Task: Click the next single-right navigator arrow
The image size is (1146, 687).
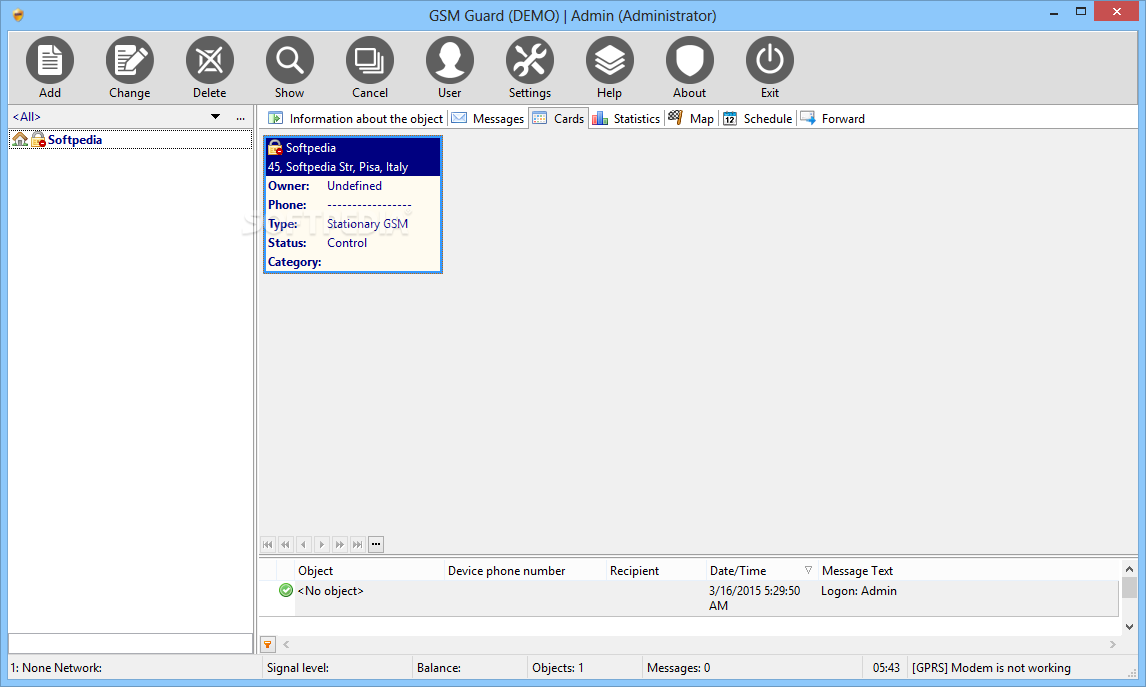Action: (x=322, y=544)
